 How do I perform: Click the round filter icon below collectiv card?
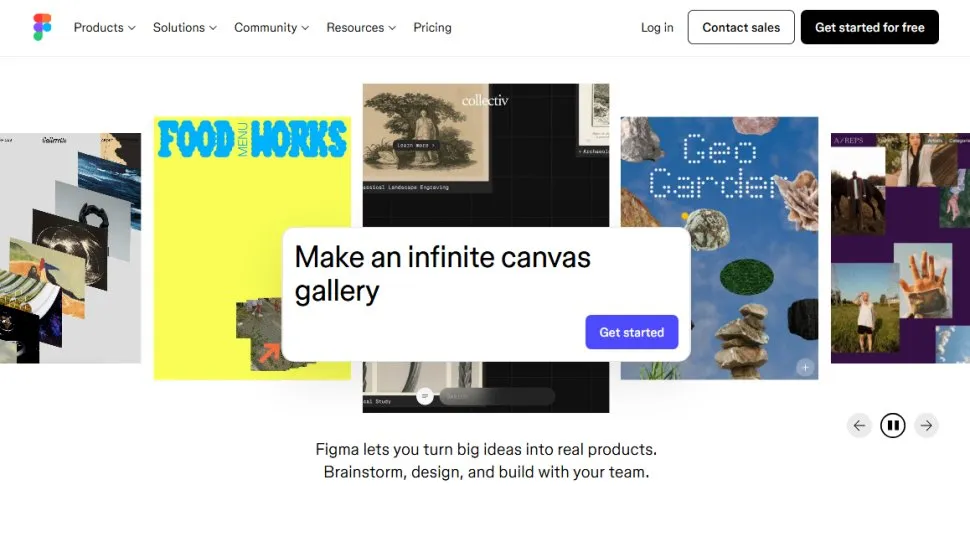pos(425,396)
